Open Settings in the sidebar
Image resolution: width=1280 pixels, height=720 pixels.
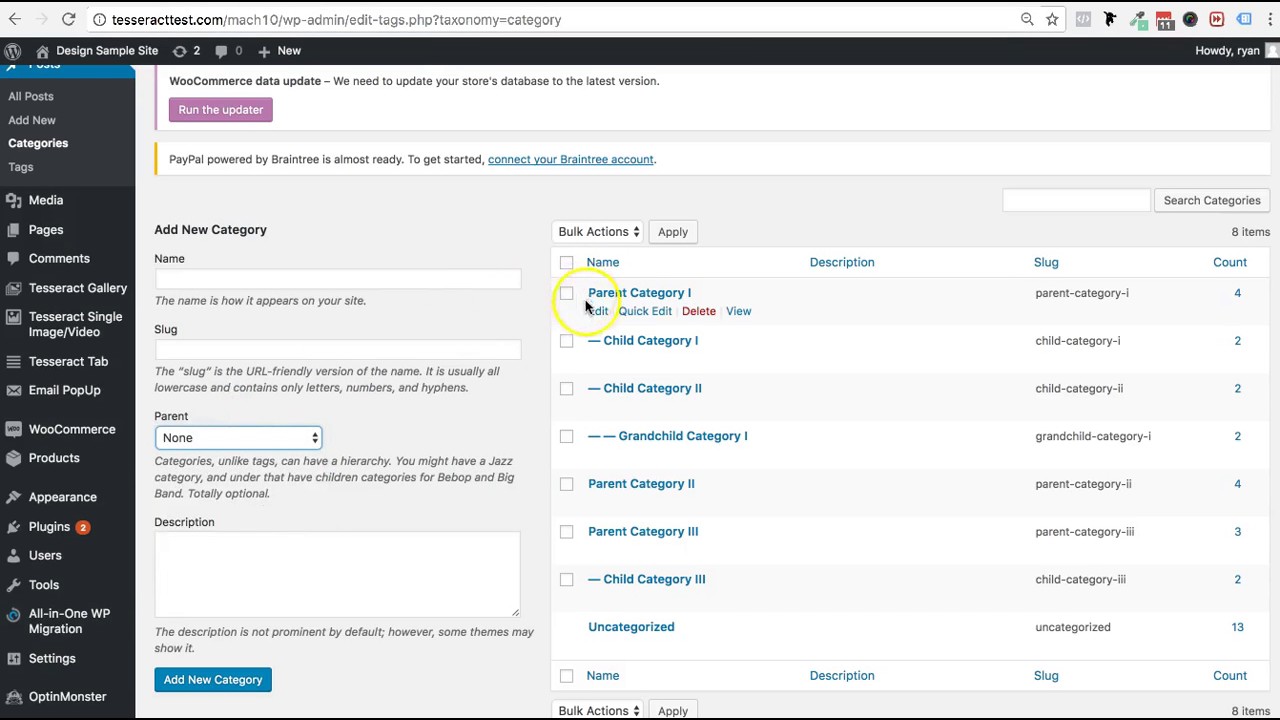(52, 658)
